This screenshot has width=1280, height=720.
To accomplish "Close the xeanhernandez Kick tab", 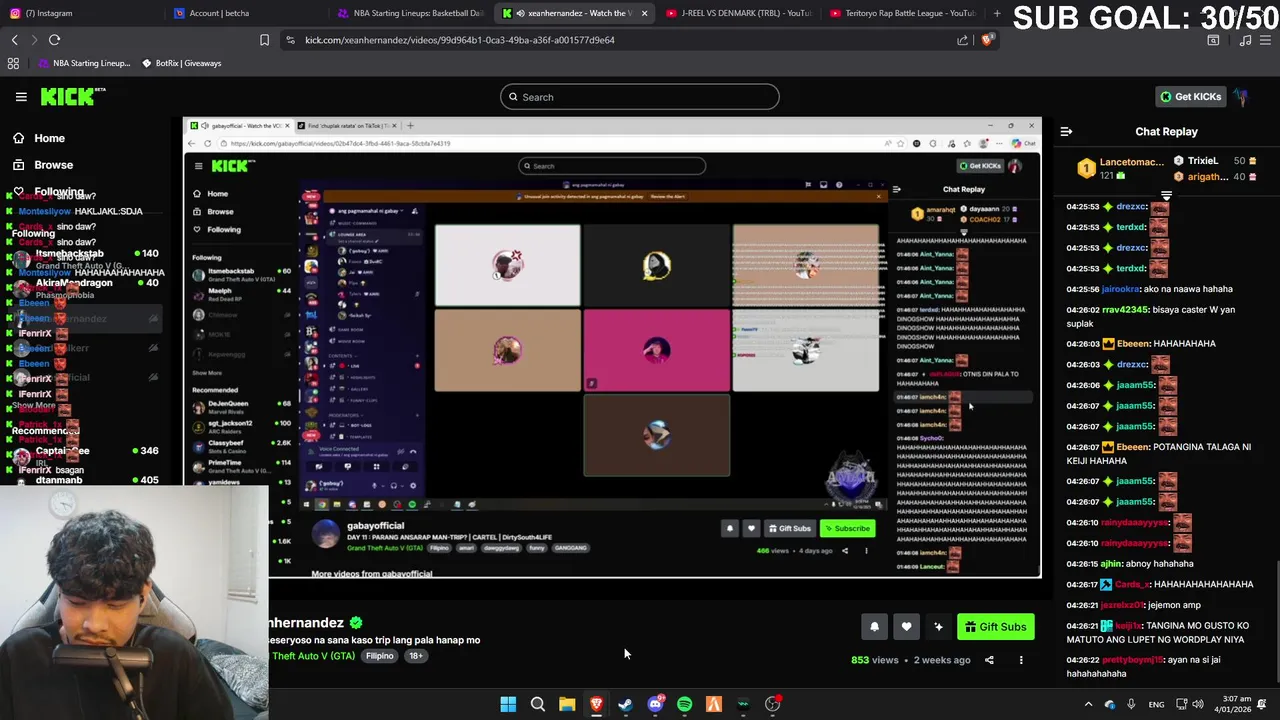I will coord(644,13).
